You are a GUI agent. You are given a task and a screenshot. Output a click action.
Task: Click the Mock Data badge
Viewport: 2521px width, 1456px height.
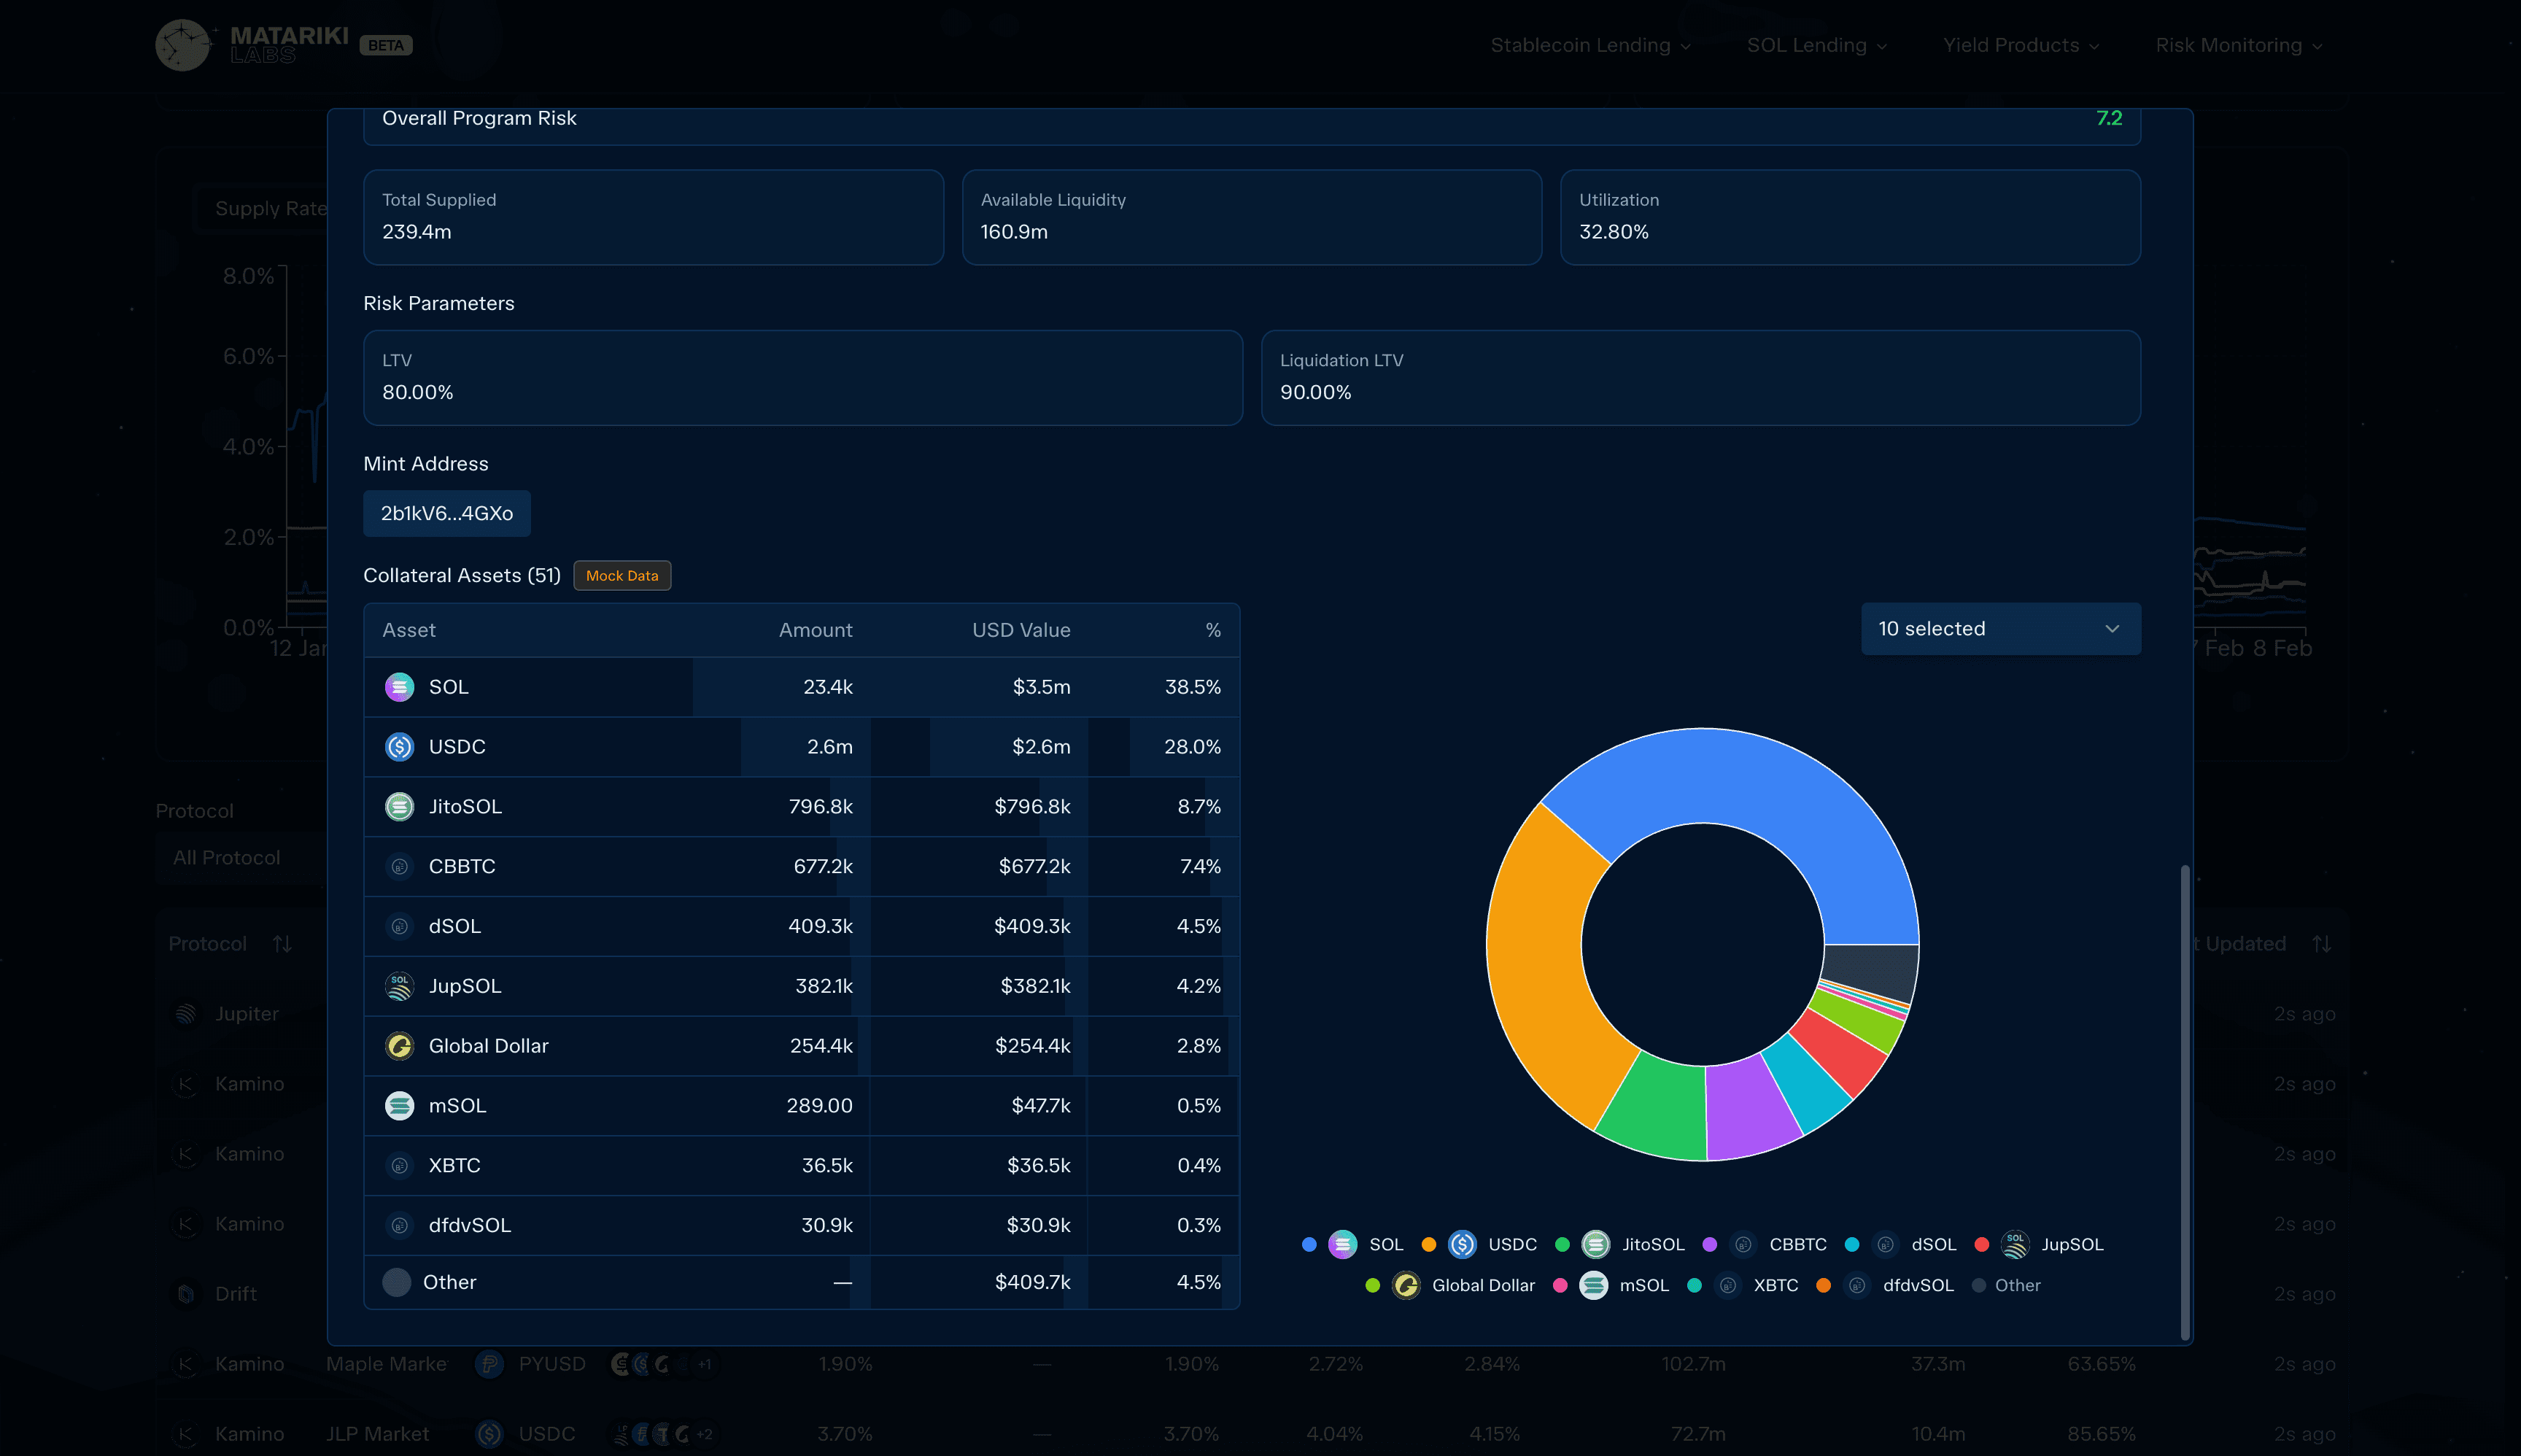point(622,576)
